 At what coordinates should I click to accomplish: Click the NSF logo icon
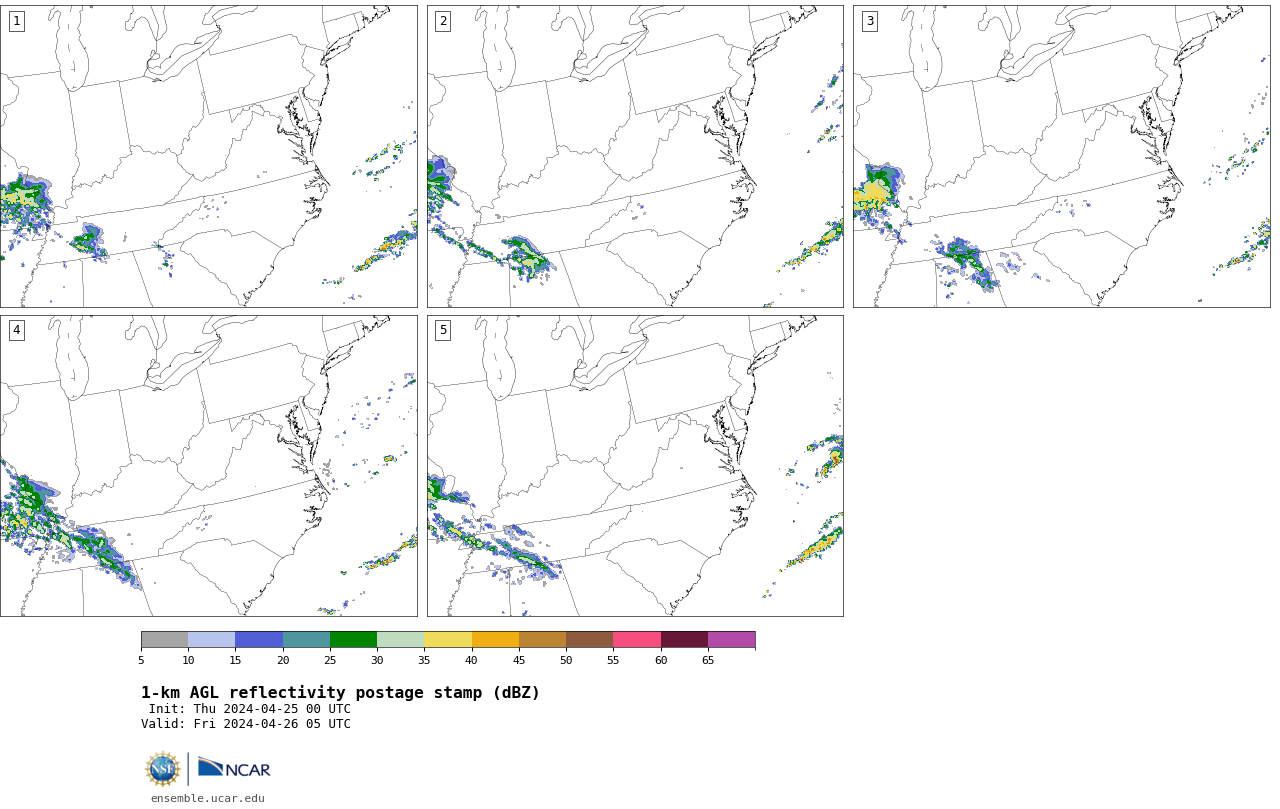point(163,769)
